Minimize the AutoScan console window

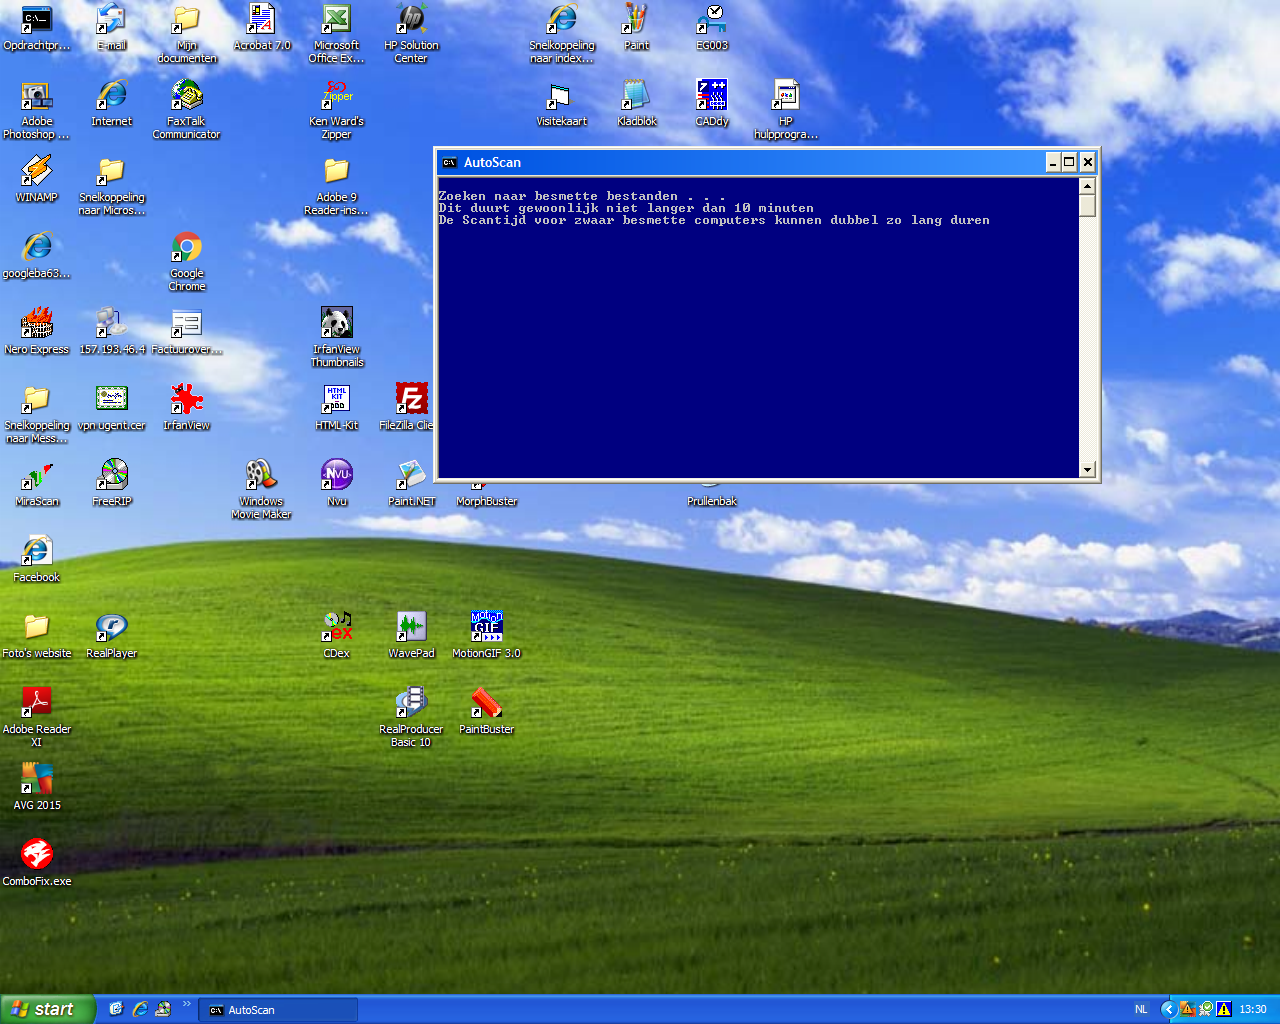[x=1053, y=162]
